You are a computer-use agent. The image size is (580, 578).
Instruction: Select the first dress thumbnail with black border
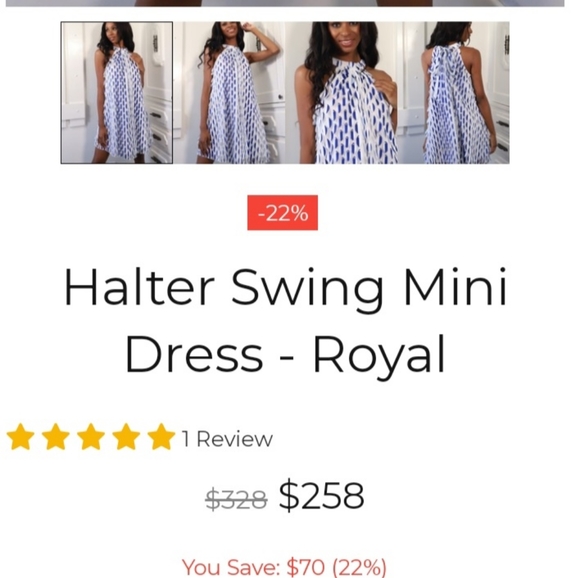coord(117,92)
